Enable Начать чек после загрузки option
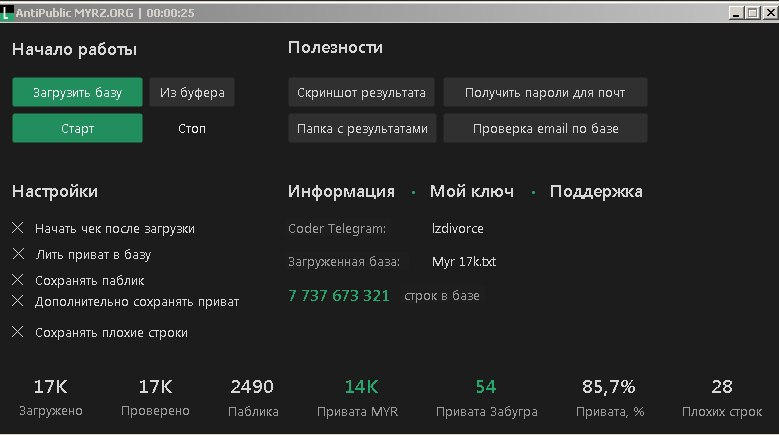 coord(18,229)
